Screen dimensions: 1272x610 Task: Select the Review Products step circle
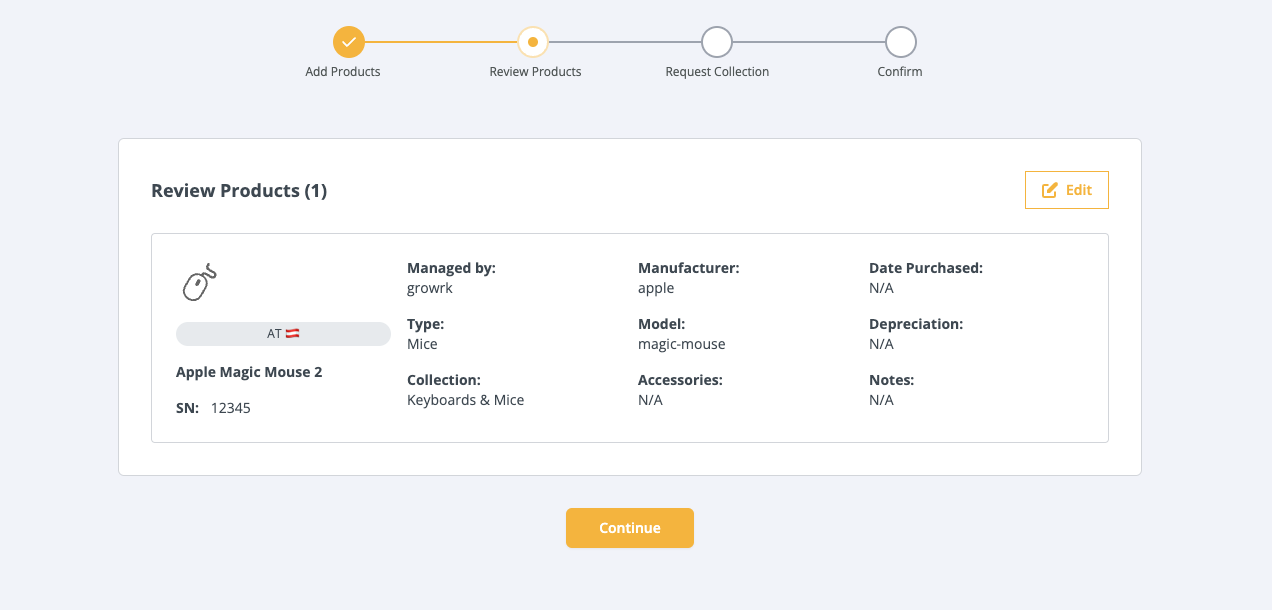point(533,42)
